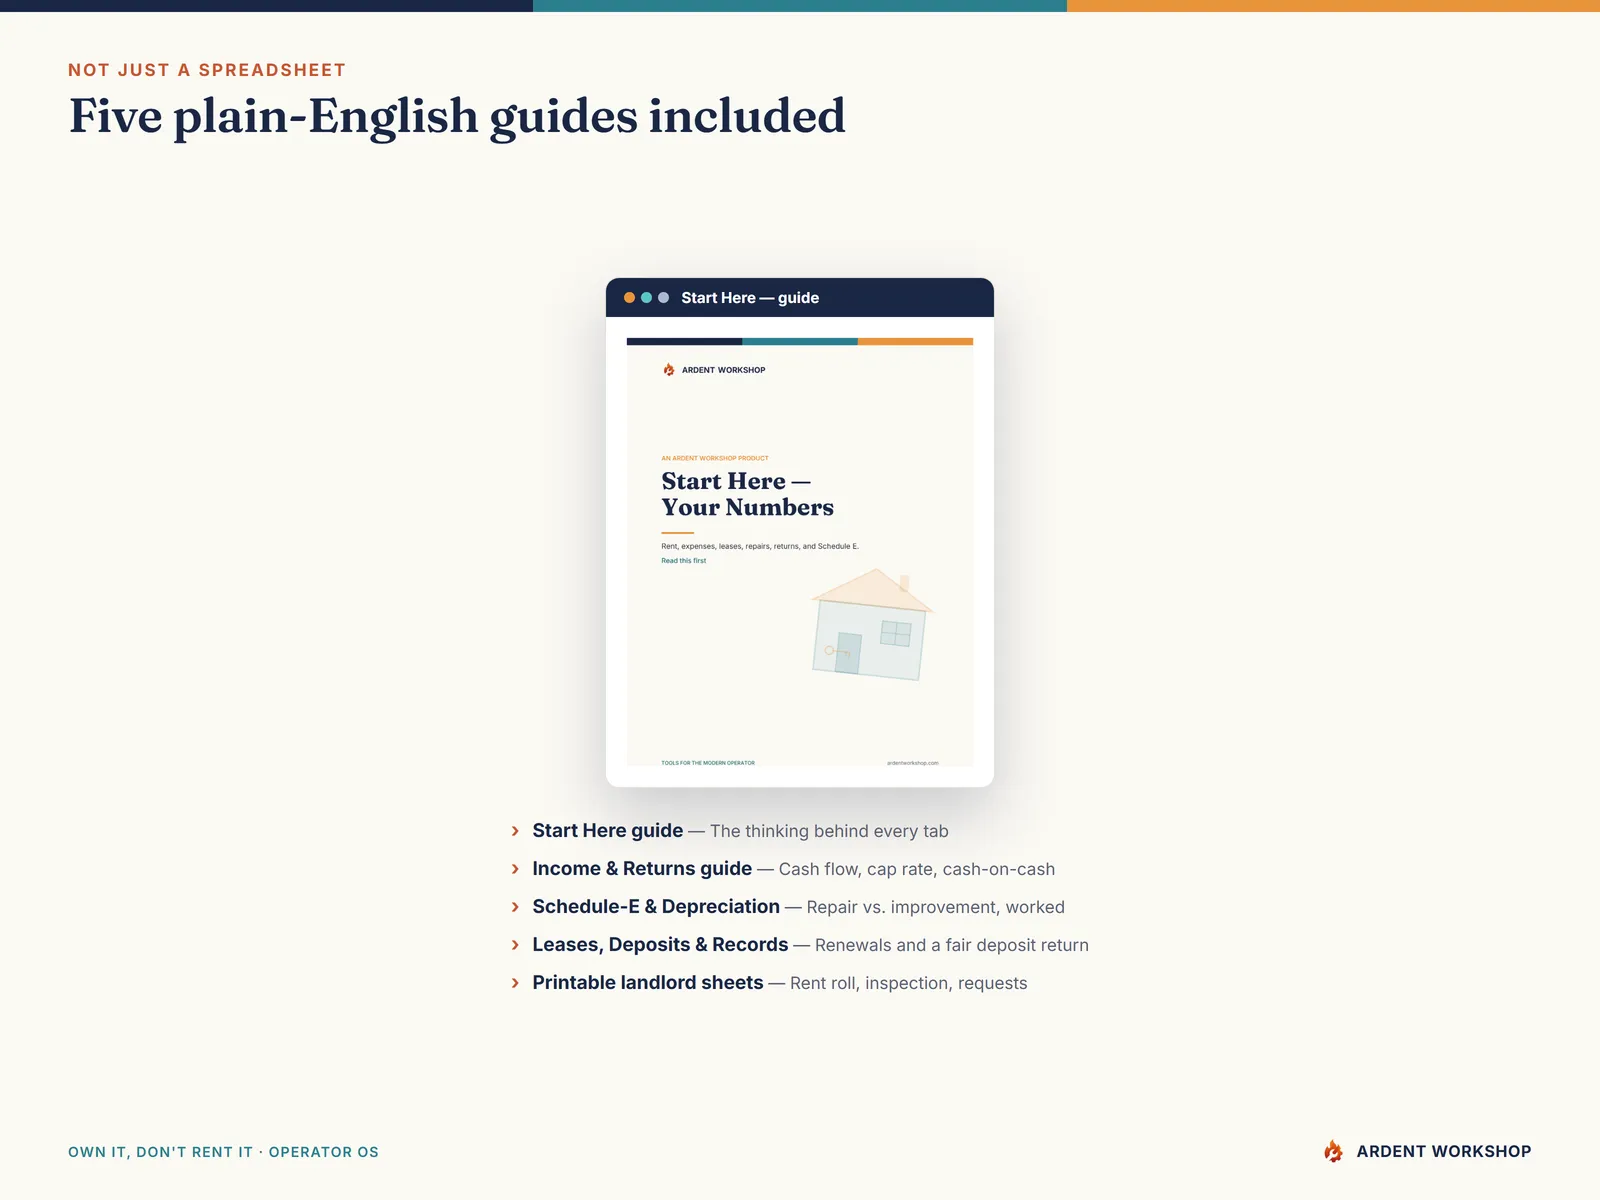
Task: Click the chevron beside Leases, Deposits & Records
Action: tap(515, 945)
